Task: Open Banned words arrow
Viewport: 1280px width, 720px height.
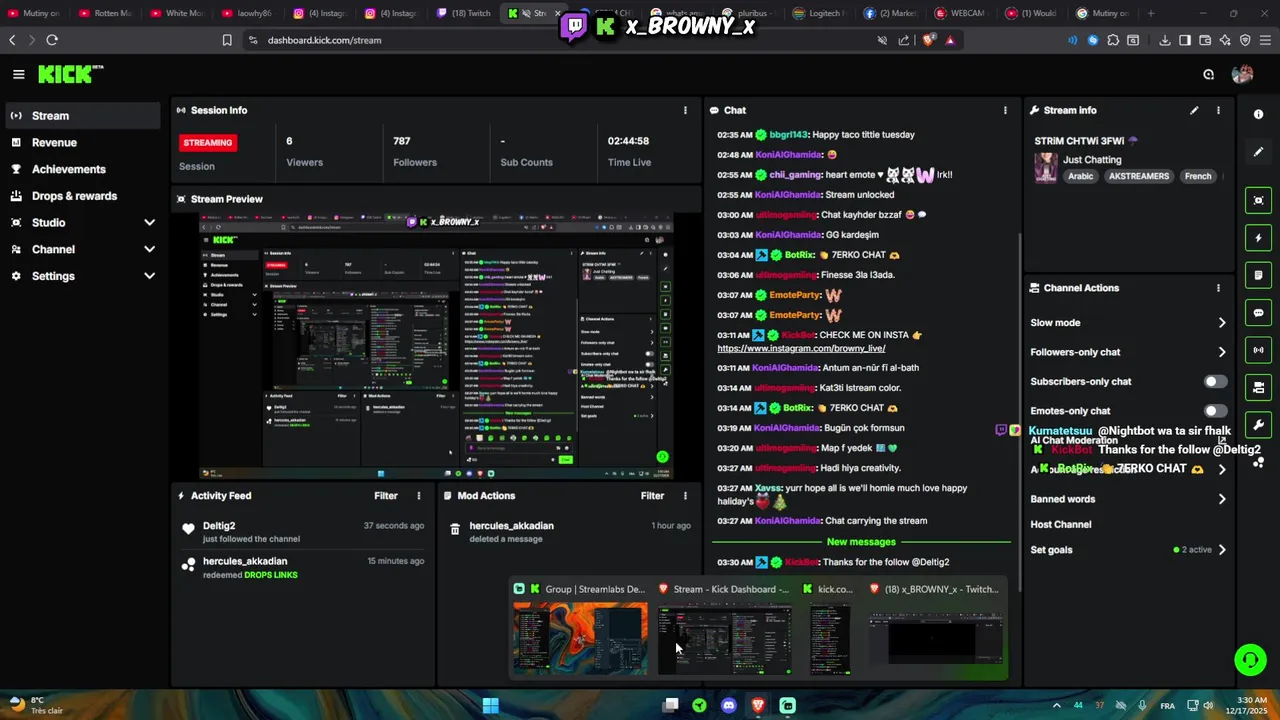Action: [1221, 499]
